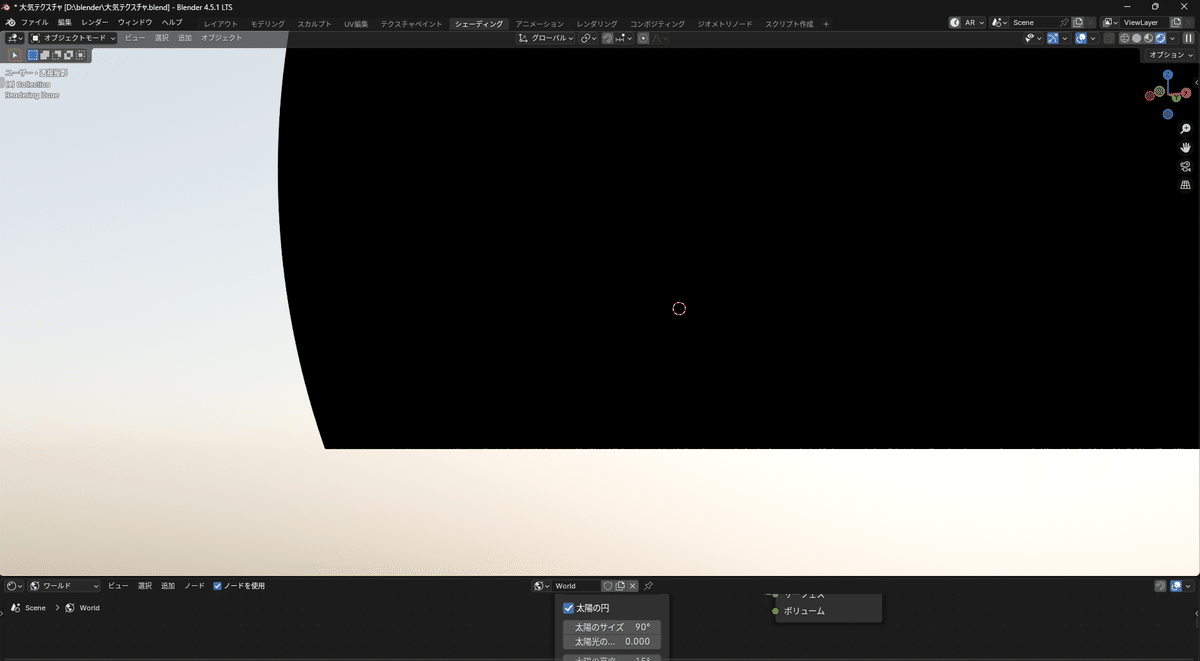Viewport: 1200px width, 661px height.
Task: Open the 'ファイル' menu
Action: coord(35,22)
